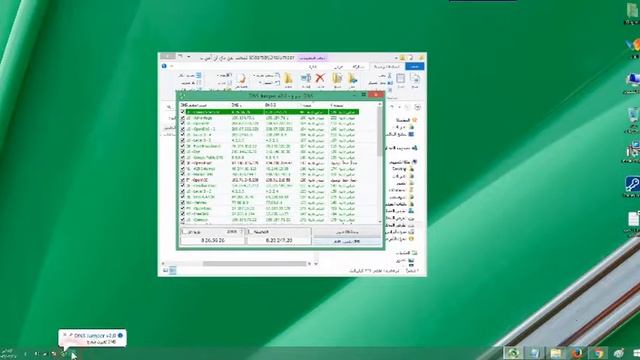This screenshot has width=640, height=360.
Task: Click the Move to folder icon in ribbon
Action: 353,78
